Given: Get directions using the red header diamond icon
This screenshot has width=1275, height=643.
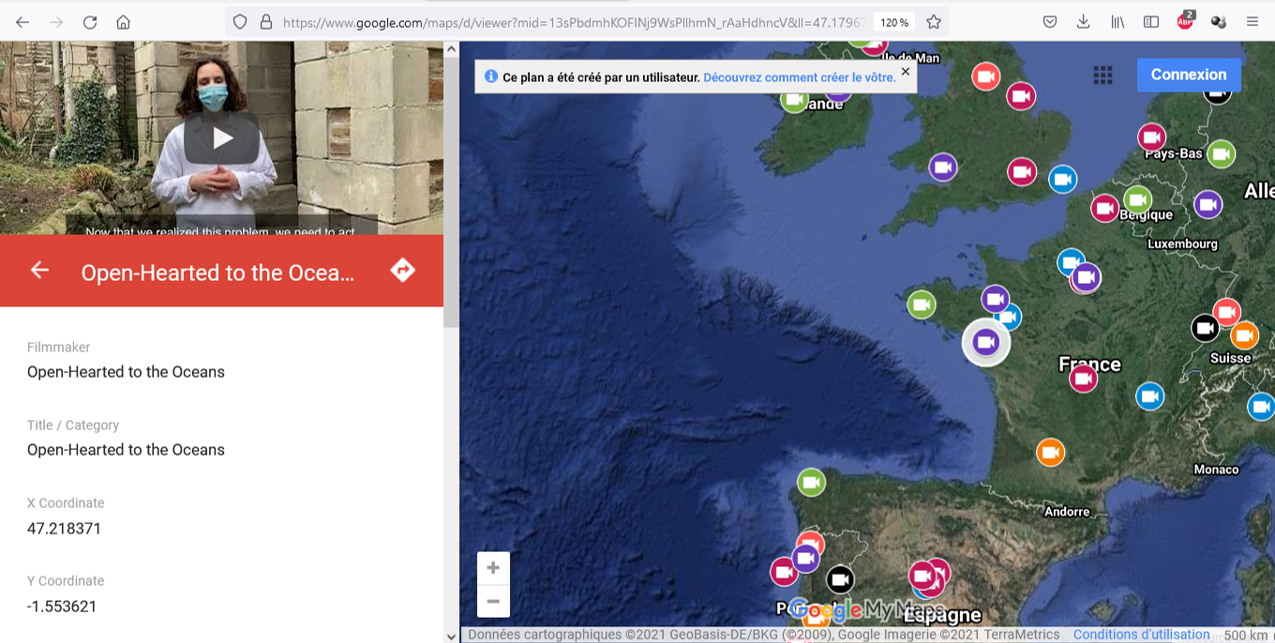Looking at the screenshot, I should pyautogui.click(x=402, y=270).
